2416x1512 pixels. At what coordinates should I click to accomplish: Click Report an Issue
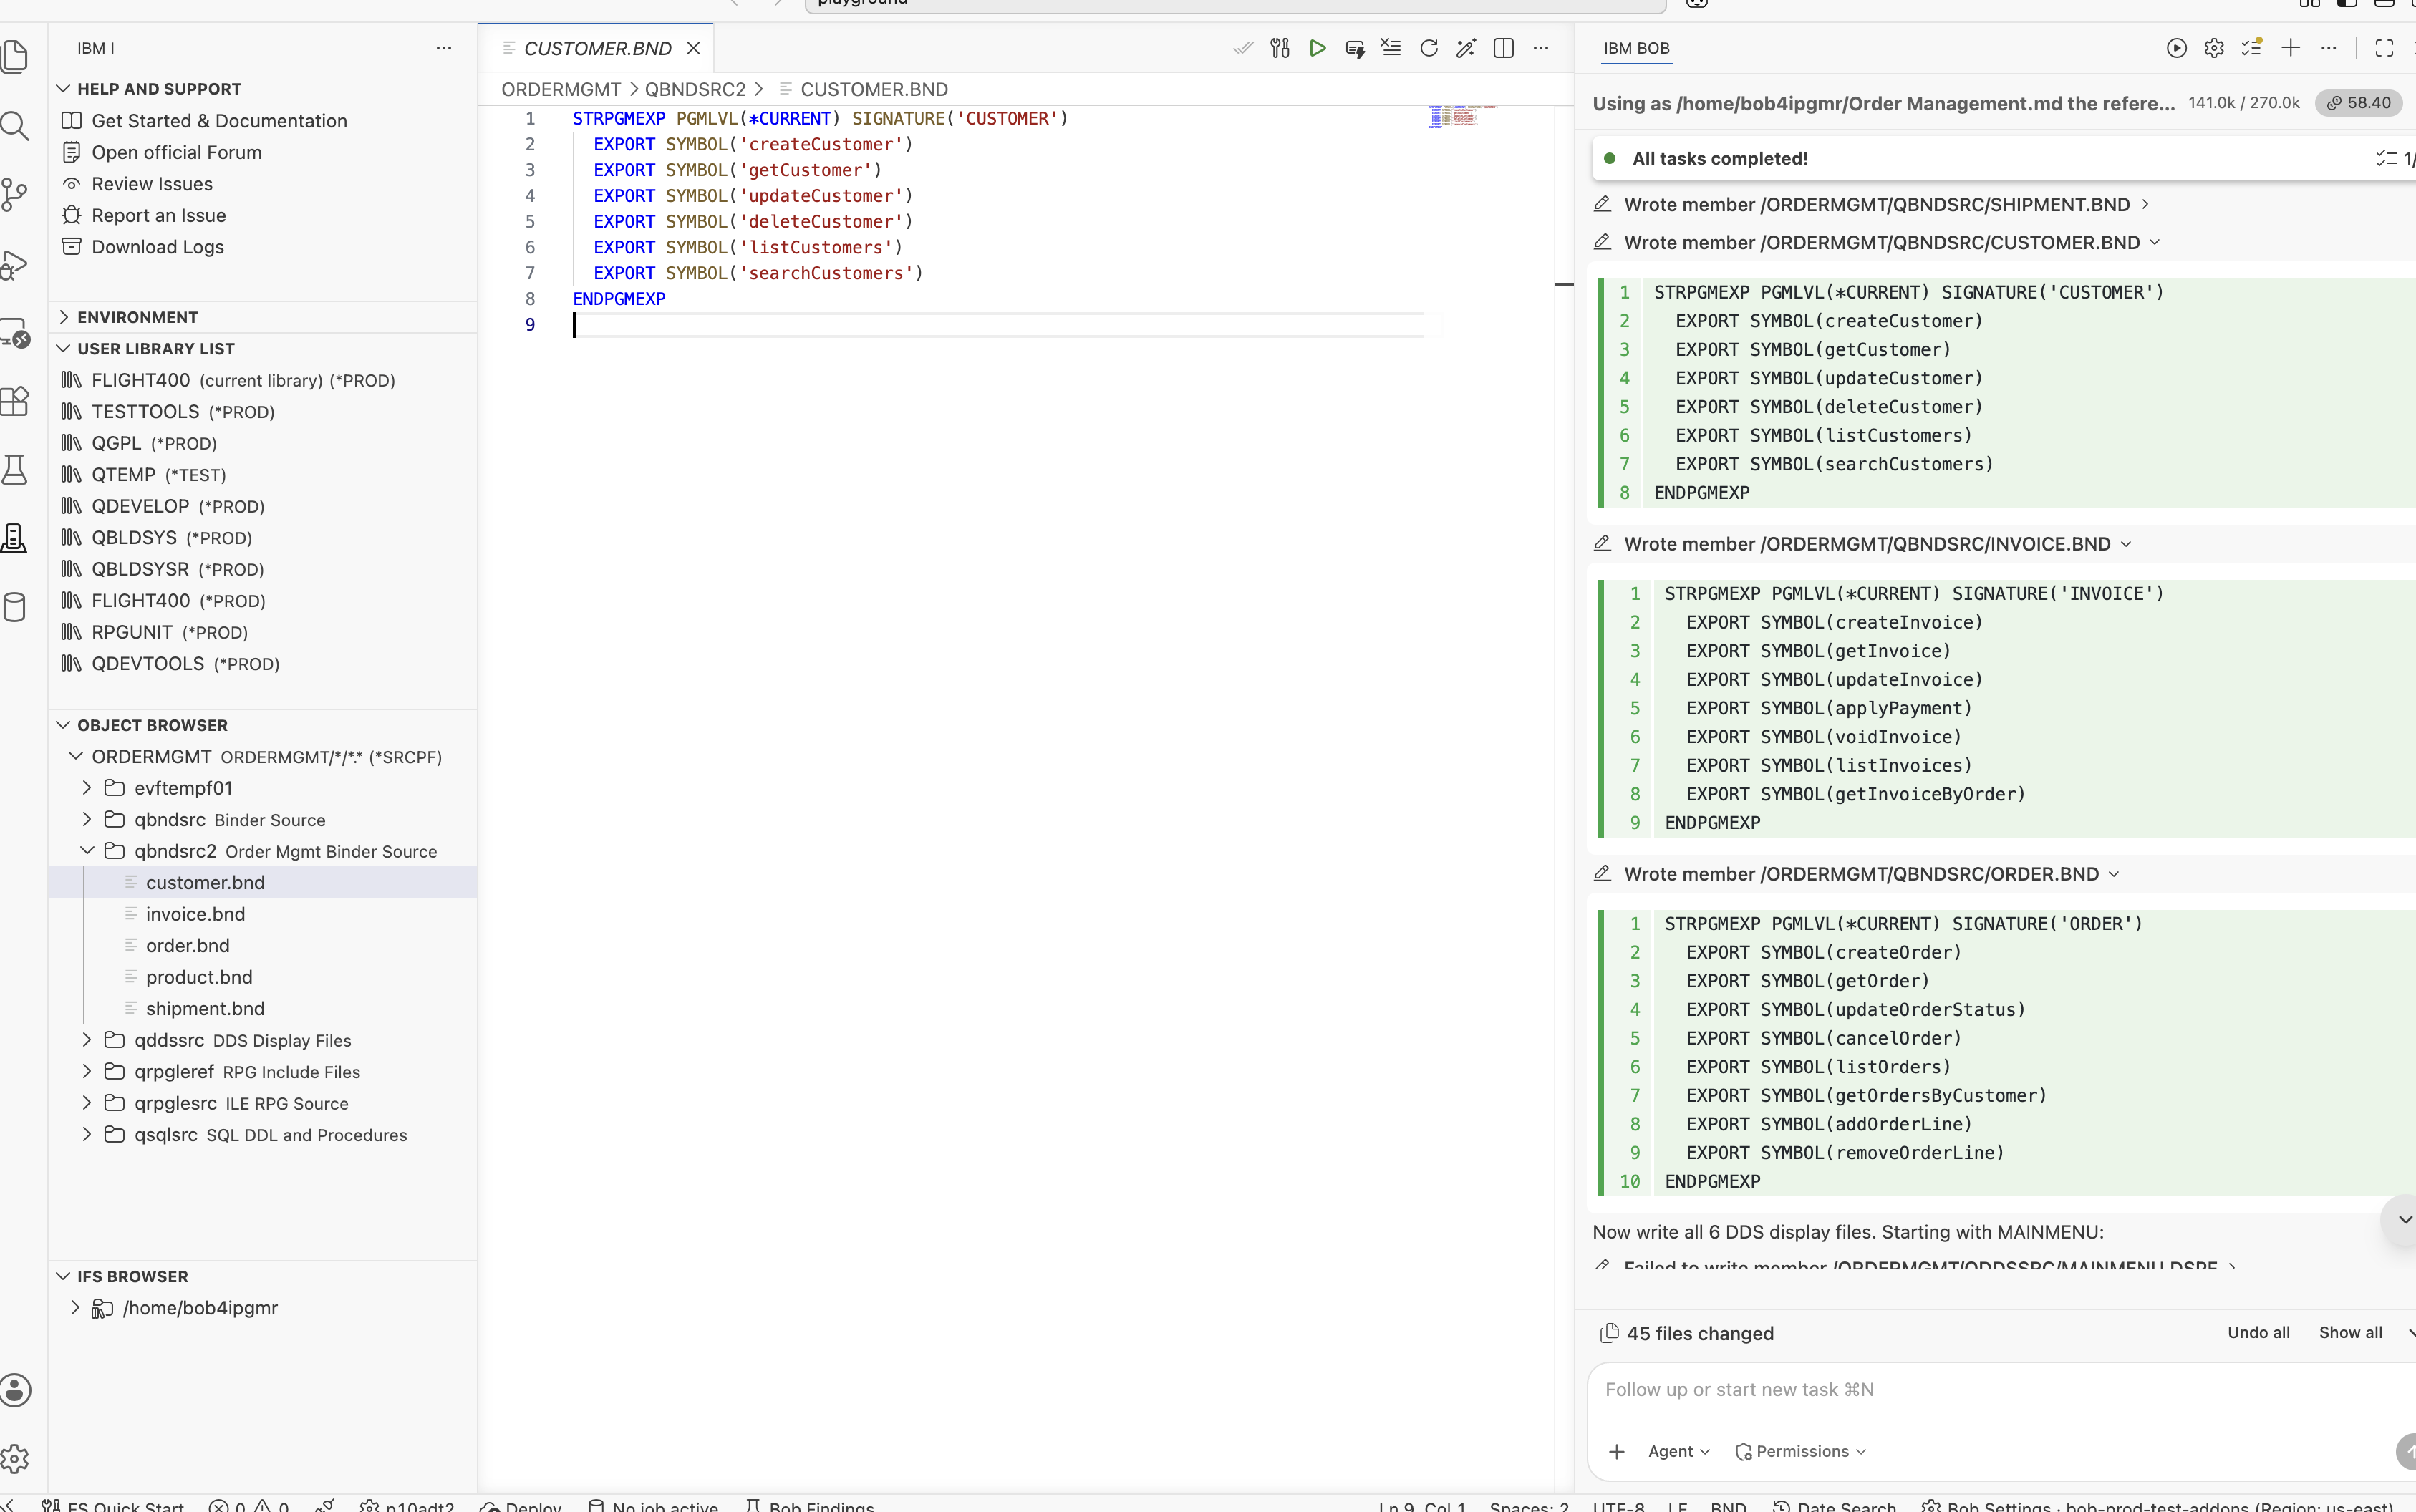[159, 216]
